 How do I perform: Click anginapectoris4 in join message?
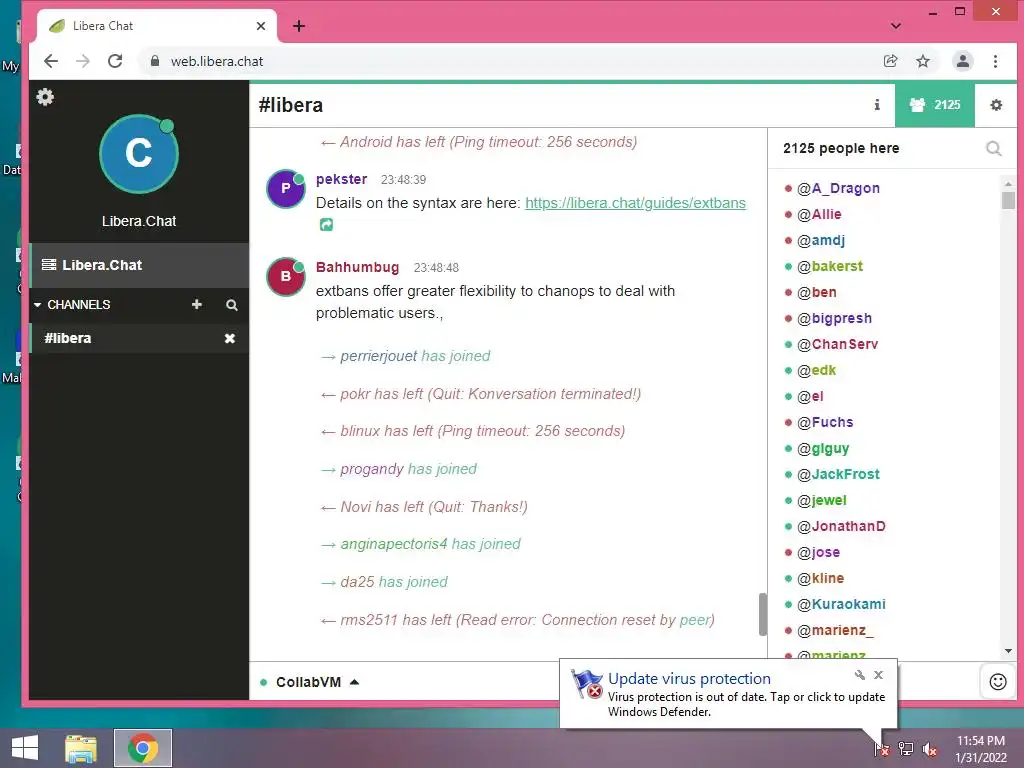pos(394,544)
